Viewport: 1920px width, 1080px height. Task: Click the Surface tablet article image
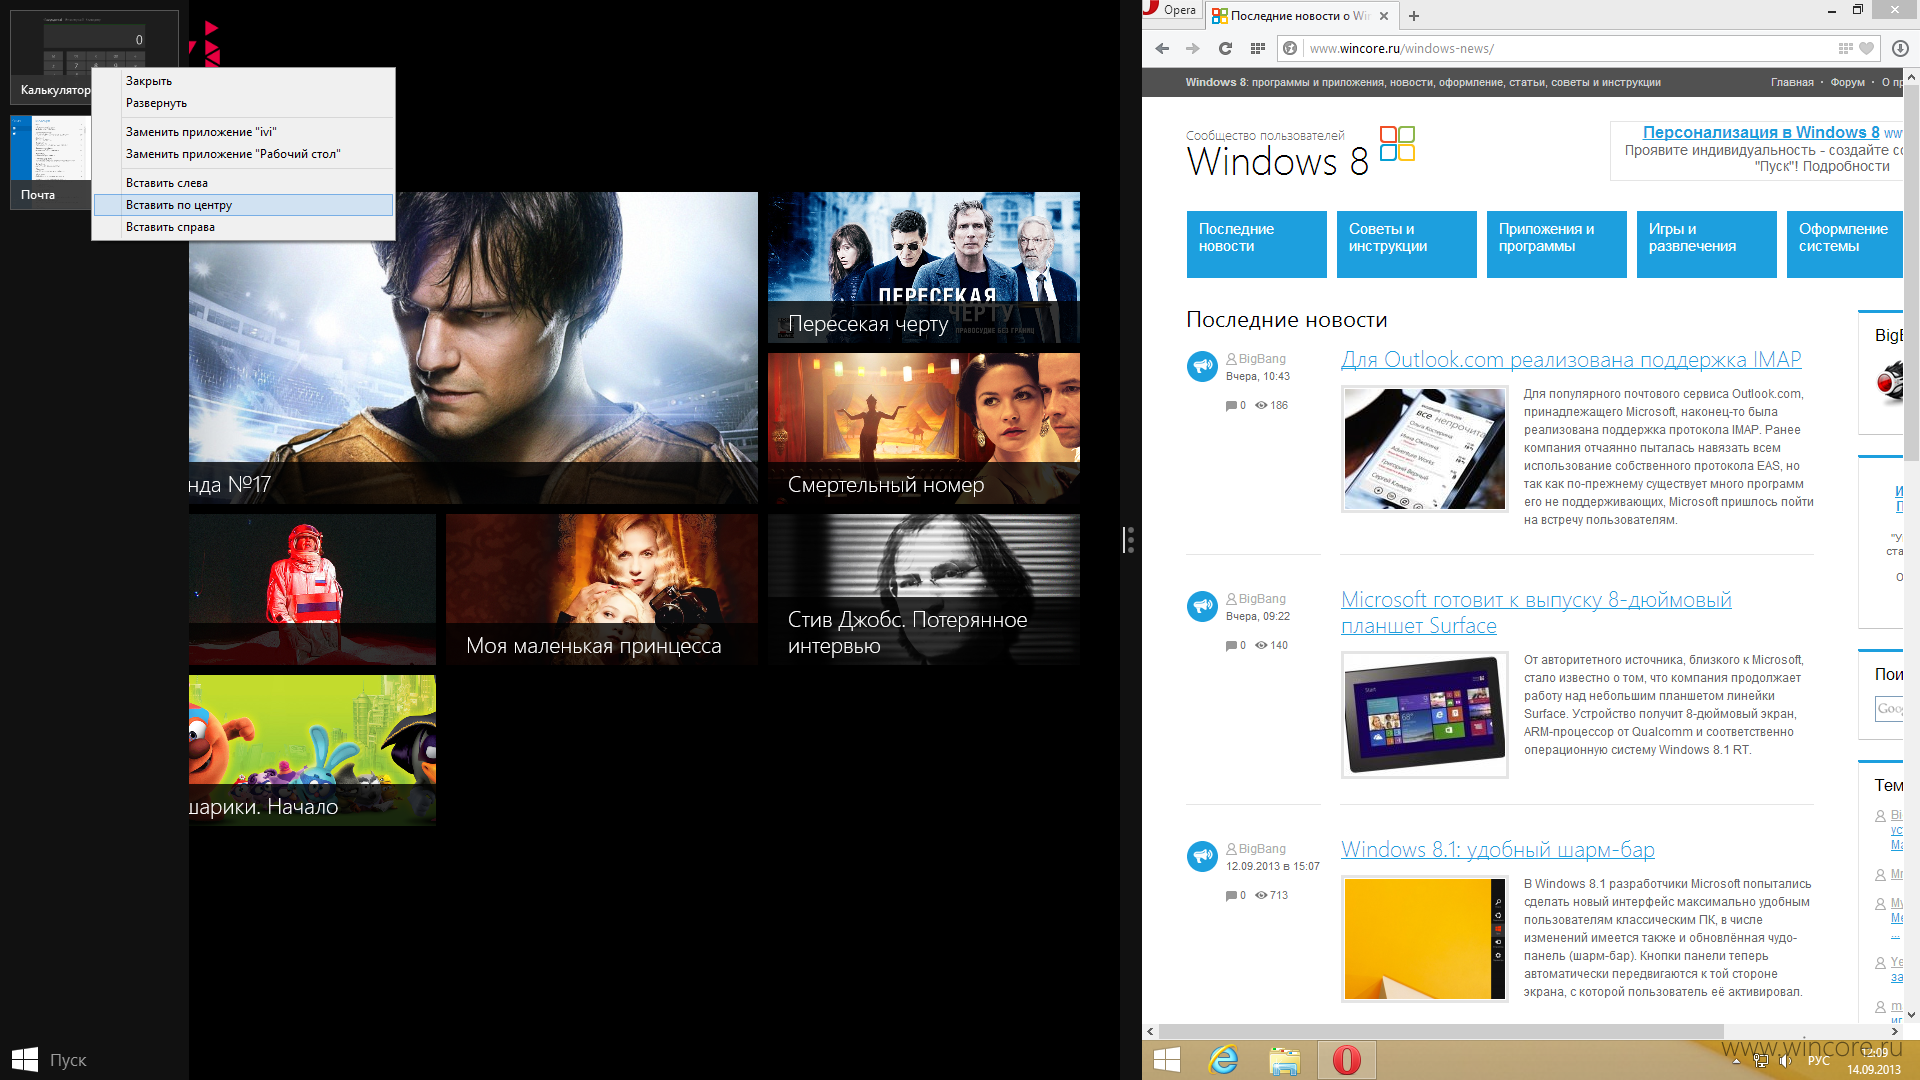coord(1424,714)
